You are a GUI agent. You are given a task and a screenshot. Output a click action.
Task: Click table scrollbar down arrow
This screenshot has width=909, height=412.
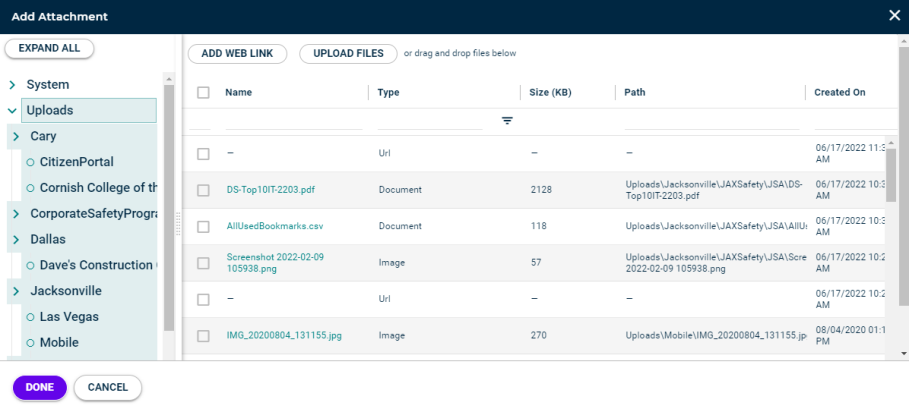[903, 353]
